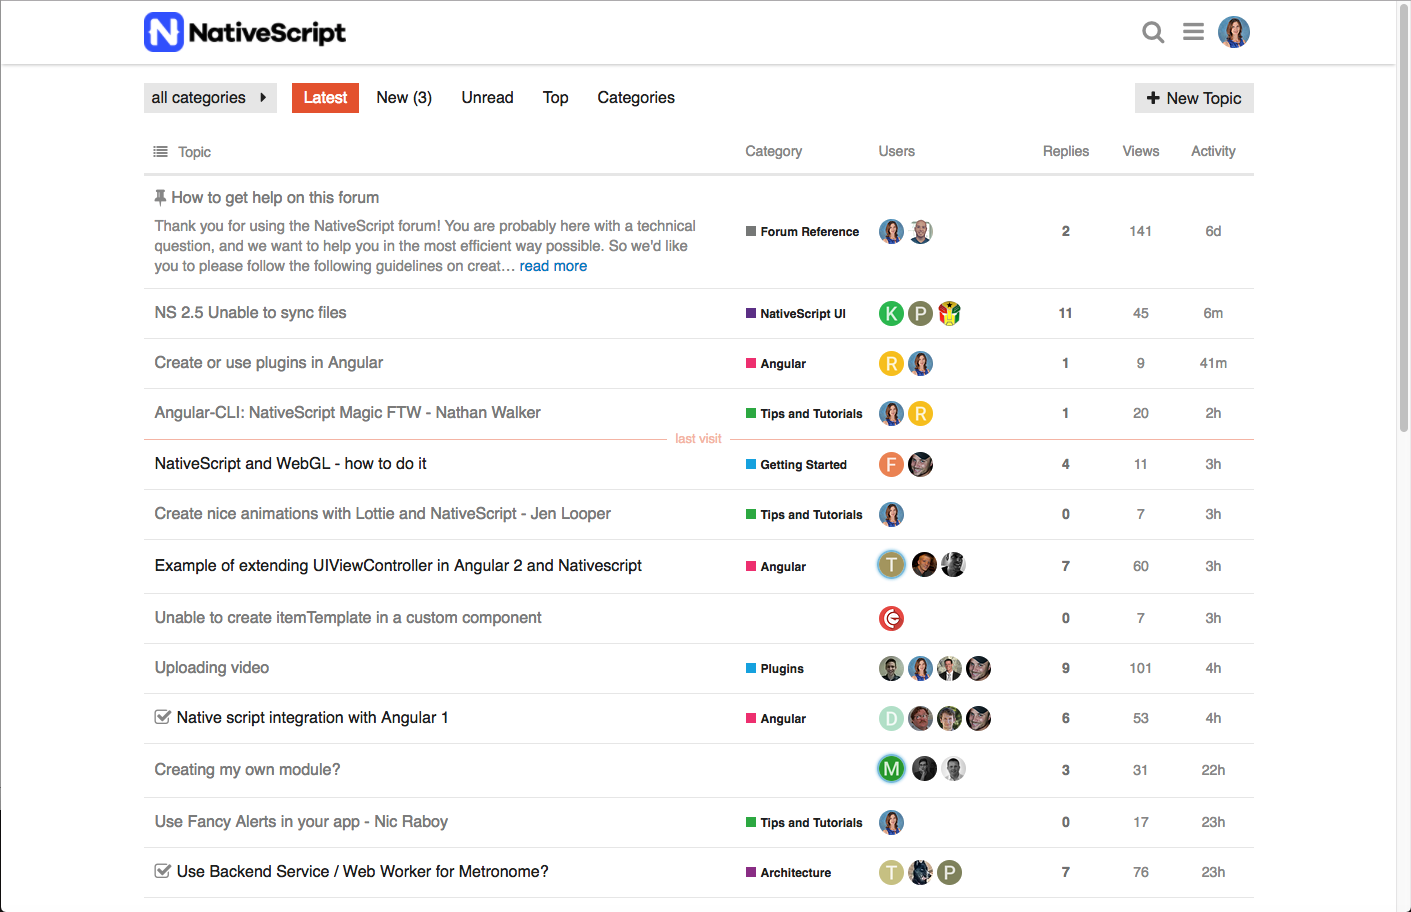This screenshot has height=912, width=1411.
Task: Open the search magnifier icon
Action: coord(1153,32)
